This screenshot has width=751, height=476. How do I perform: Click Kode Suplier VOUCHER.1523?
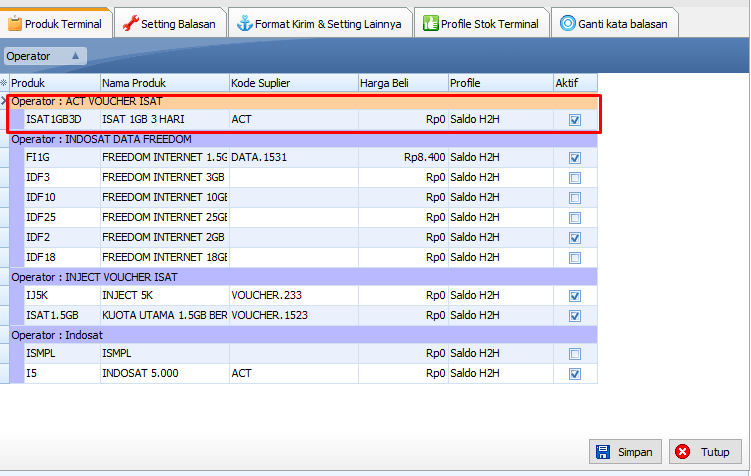294,315
